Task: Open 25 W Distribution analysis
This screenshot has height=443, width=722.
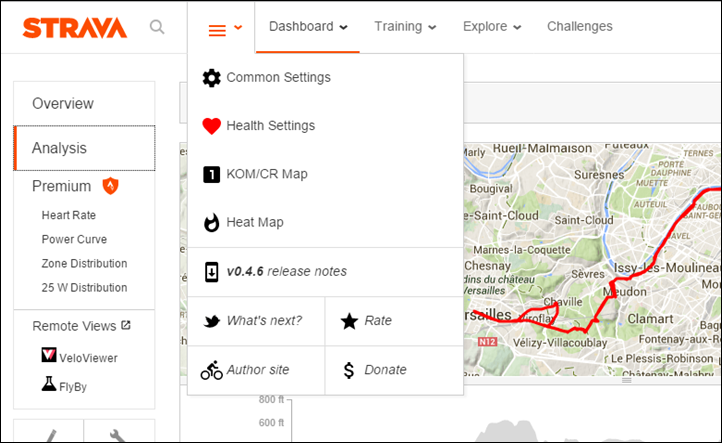Action: 84,287
